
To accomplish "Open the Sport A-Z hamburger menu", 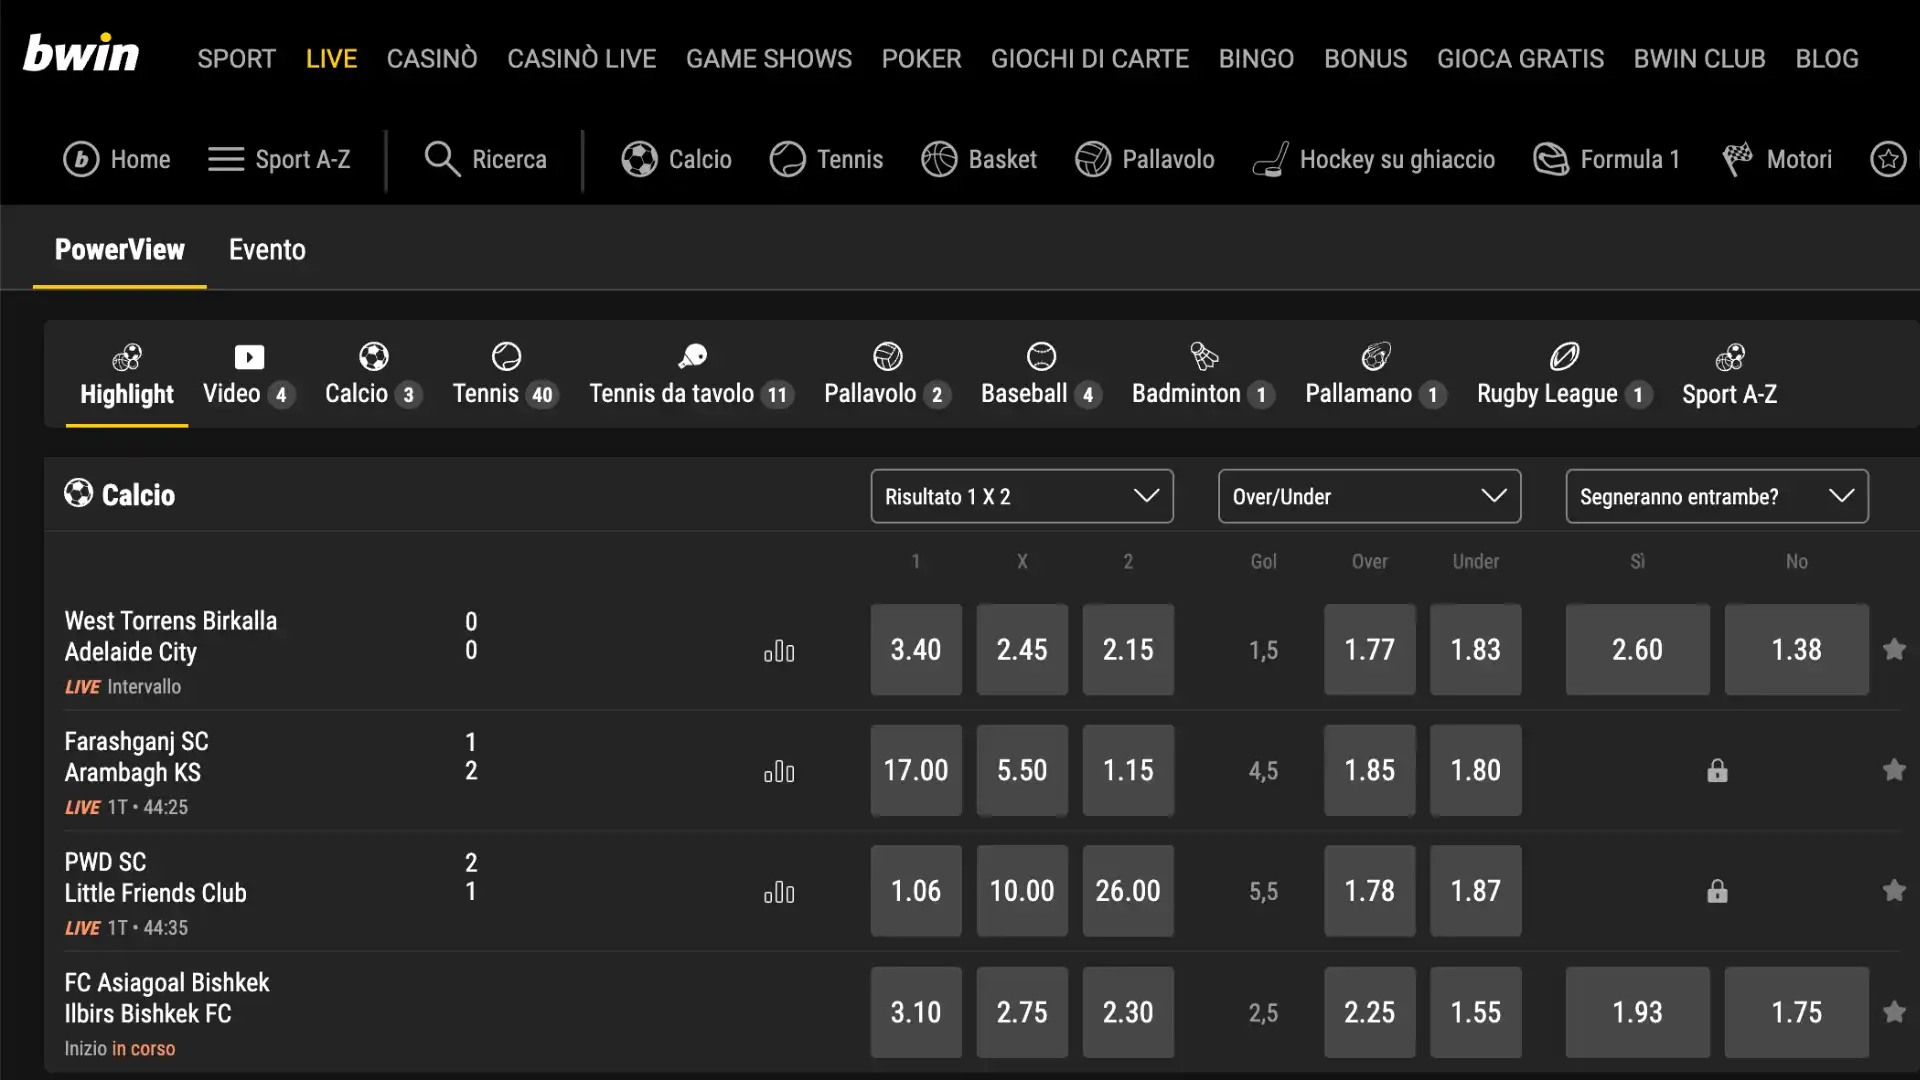I will [x=279, y=160].
